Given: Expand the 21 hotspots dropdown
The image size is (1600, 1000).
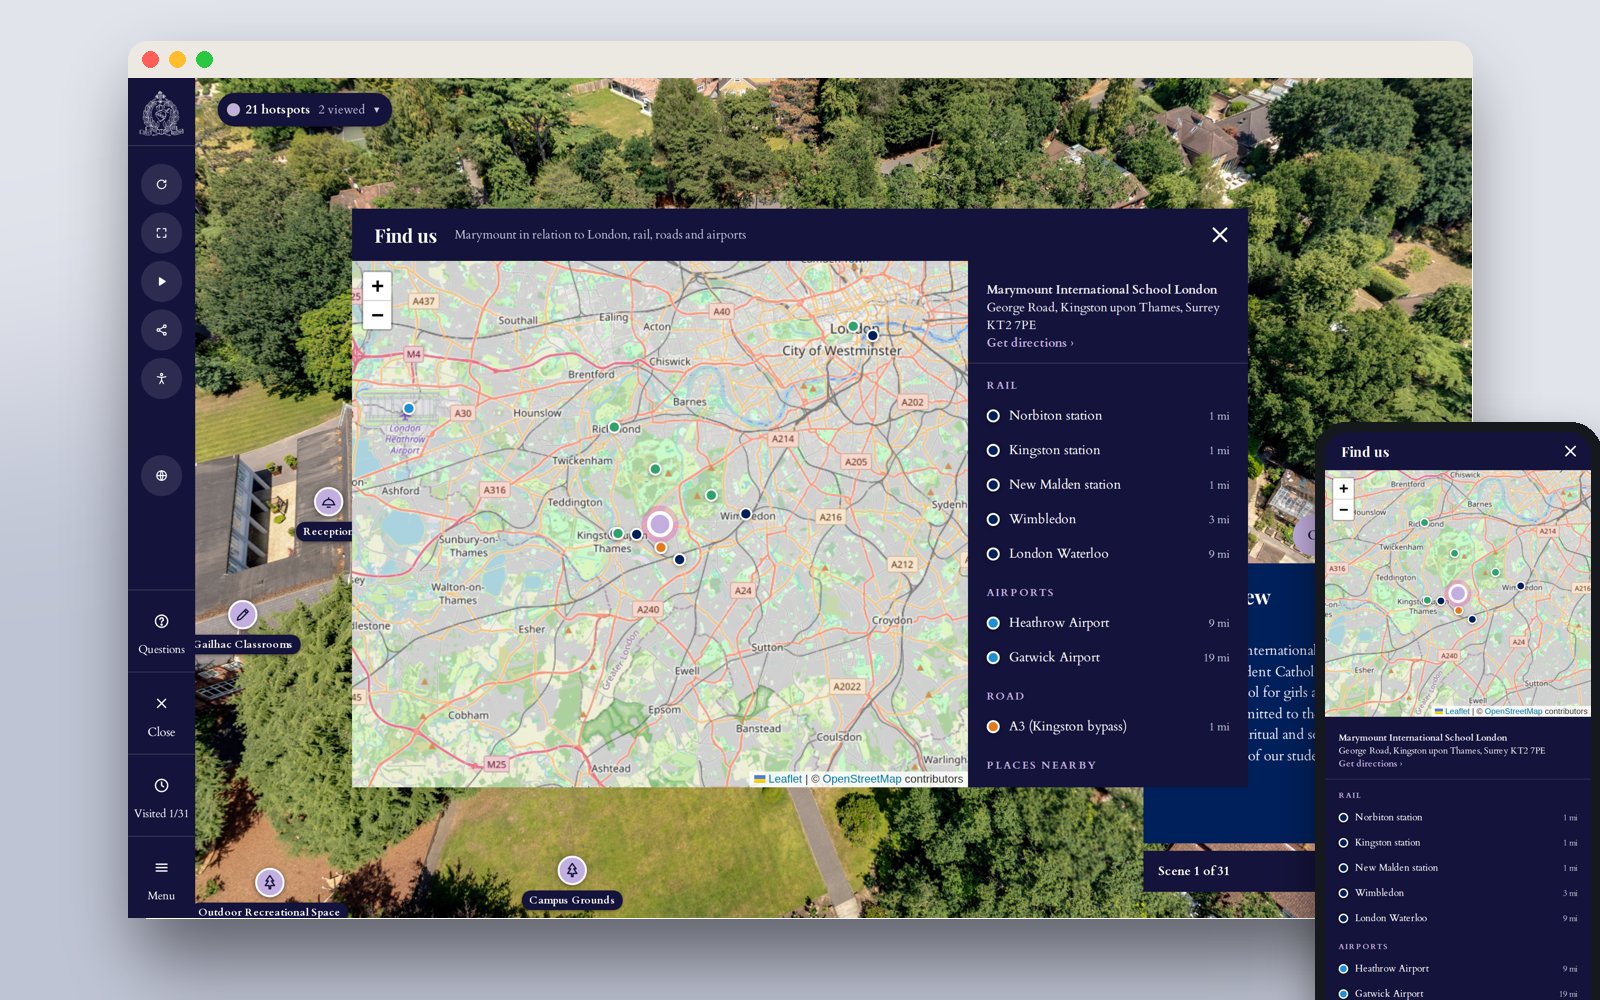Looking at the screenshot, I should click(x=304, y=110).
